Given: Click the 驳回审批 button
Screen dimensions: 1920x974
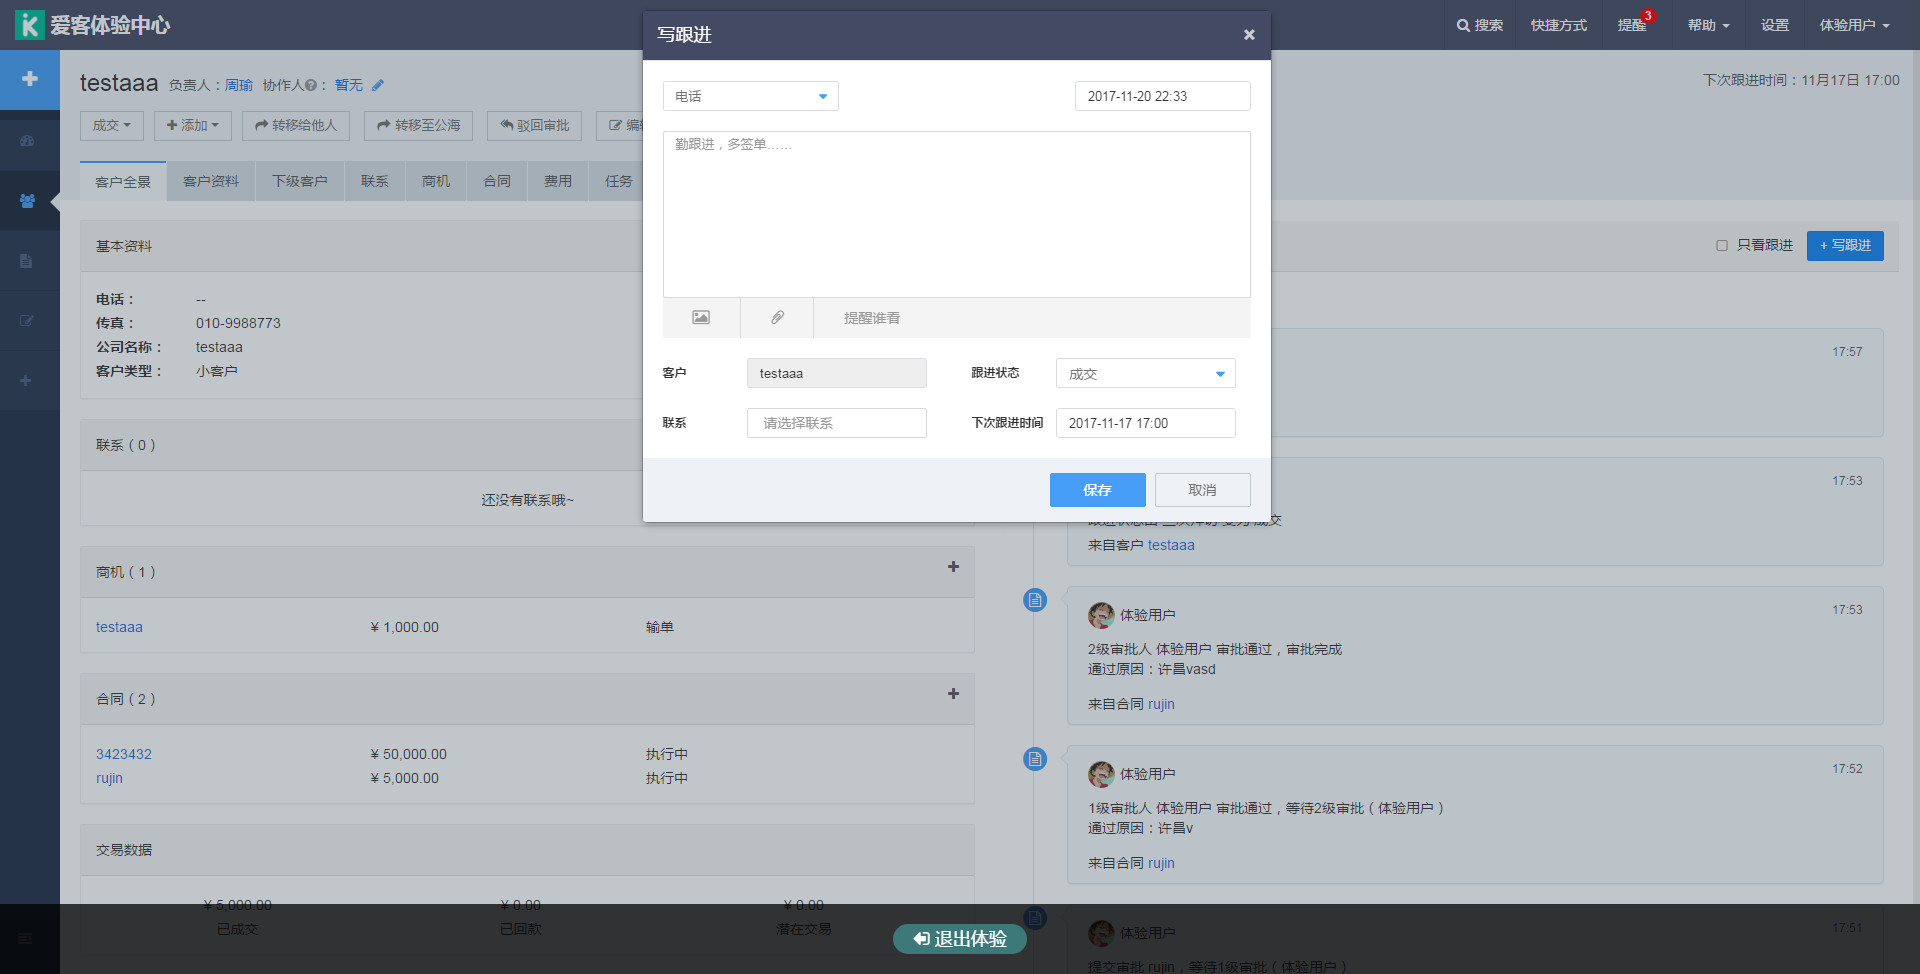Looking at the screenshot, I should [534, 125].
